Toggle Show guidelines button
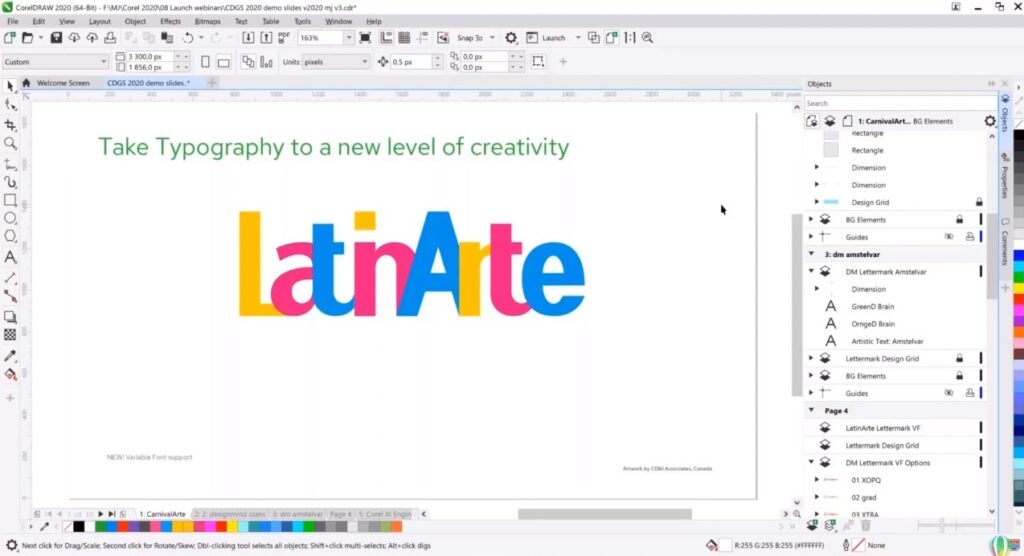Viewport: 1024px width, 556px height. (x=423, y=38)
